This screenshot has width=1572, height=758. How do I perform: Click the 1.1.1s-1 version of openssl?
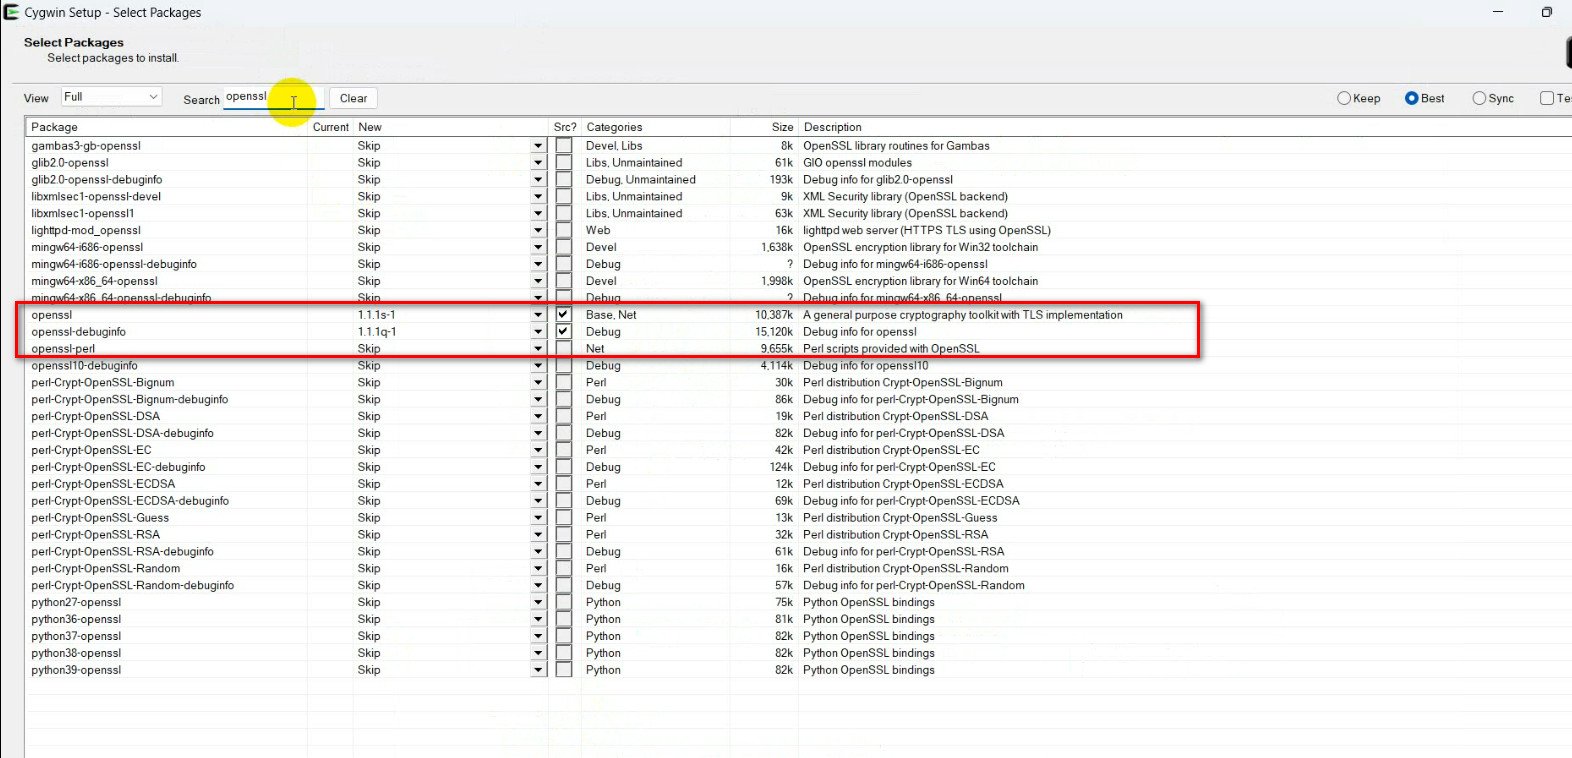[x=377, y=314]
